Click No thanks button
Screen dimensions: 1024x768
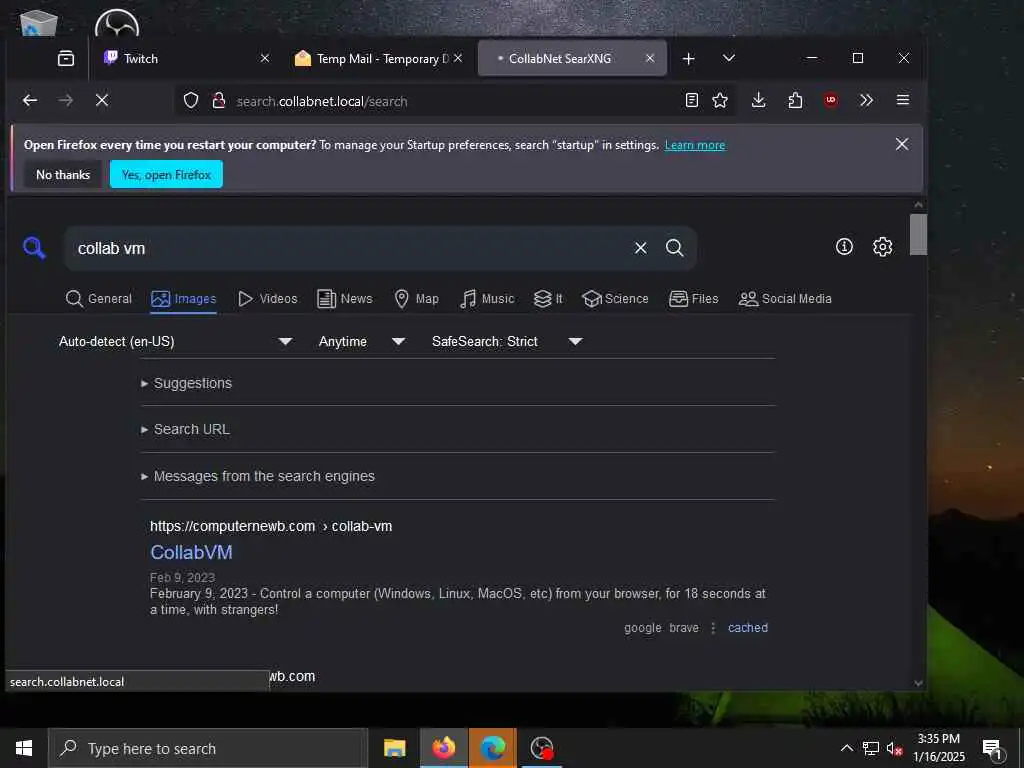click(x=63, y=174)
